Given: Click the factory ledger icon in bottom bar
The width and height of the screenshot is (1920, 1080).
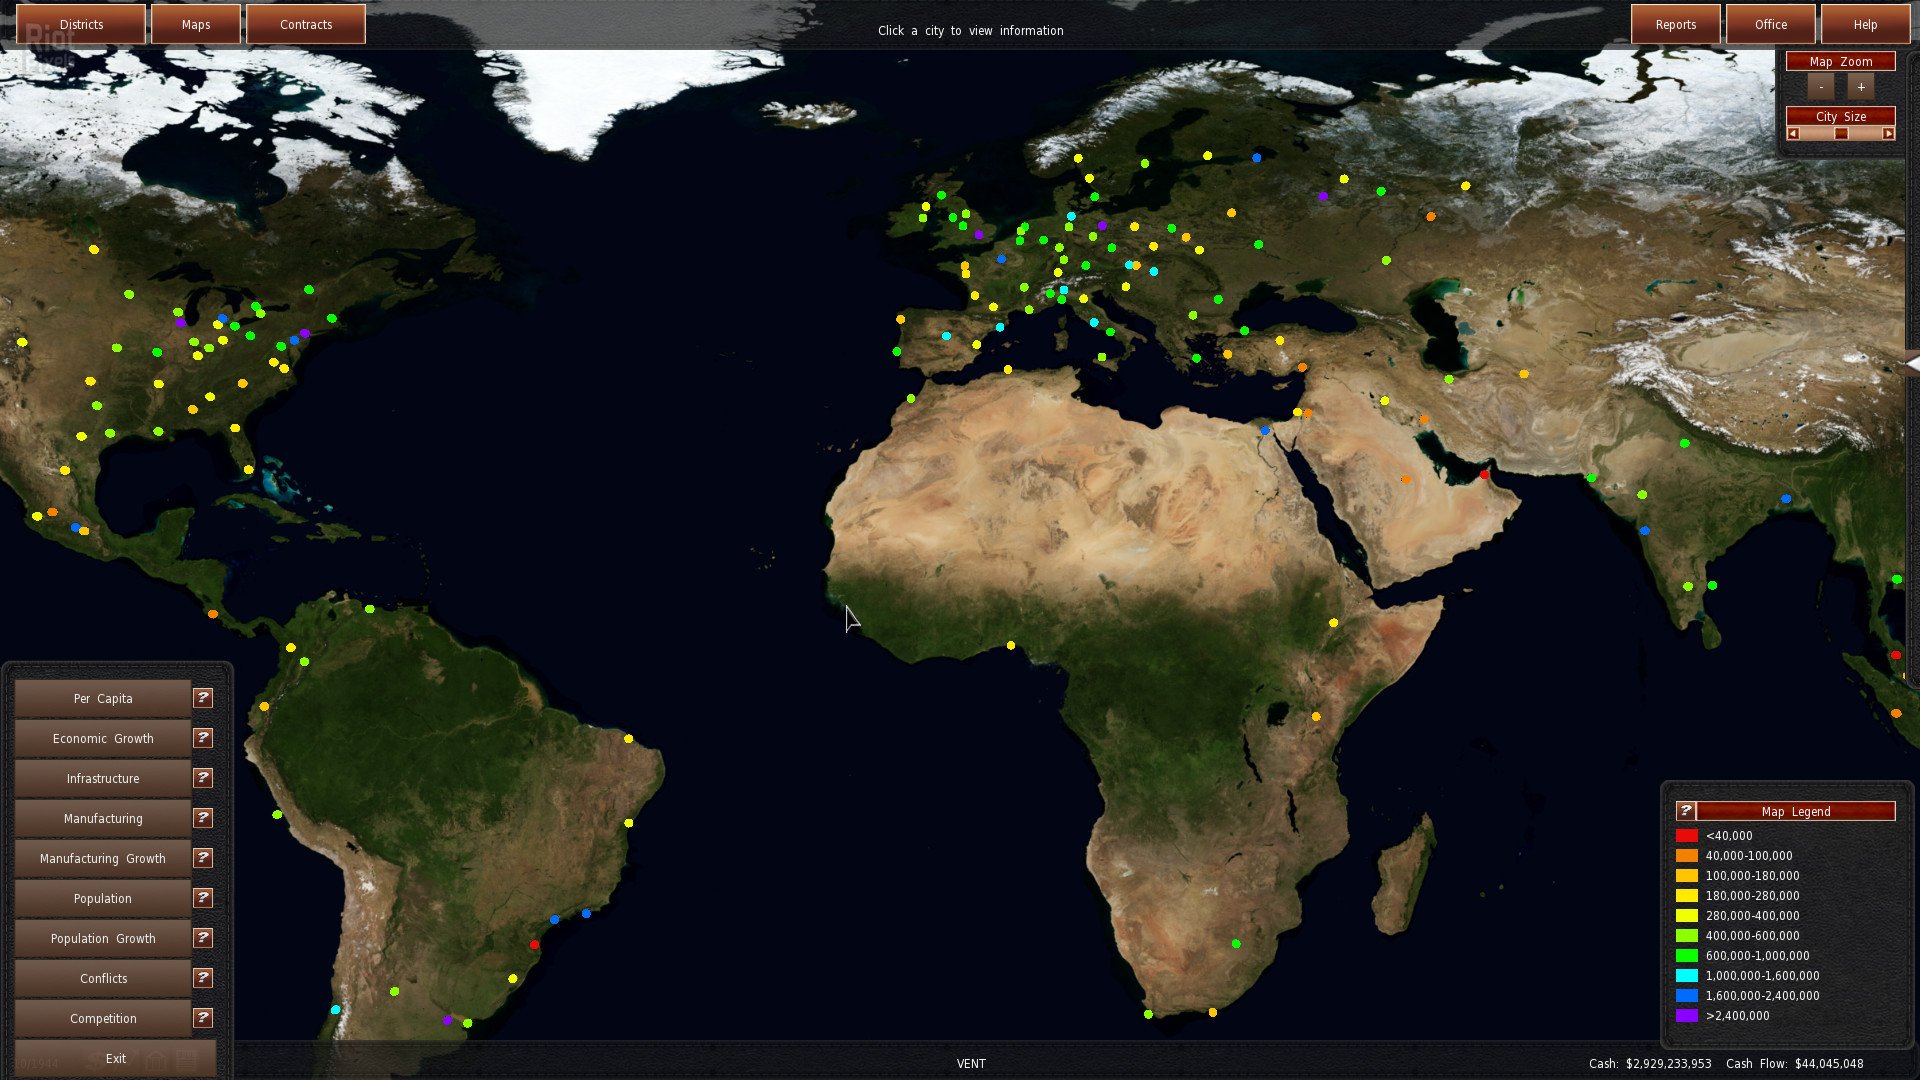Looking at the screenshot, I should (186, 1058).
